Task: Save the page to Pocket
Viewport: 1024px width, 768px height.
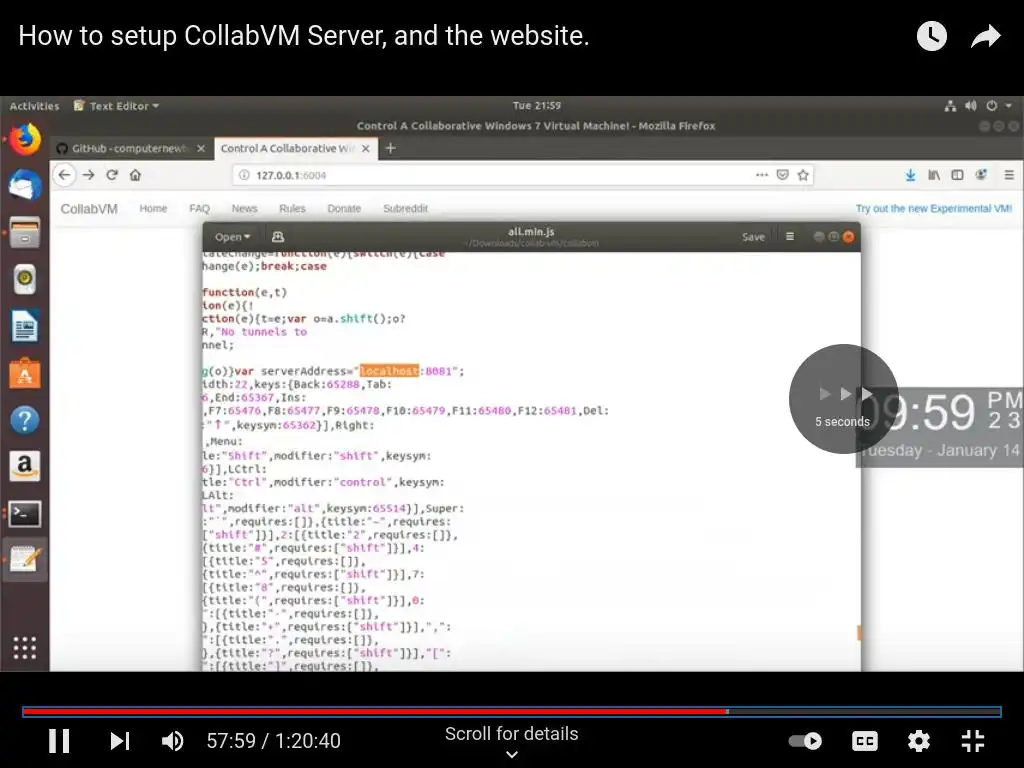Action: point(782,175)
